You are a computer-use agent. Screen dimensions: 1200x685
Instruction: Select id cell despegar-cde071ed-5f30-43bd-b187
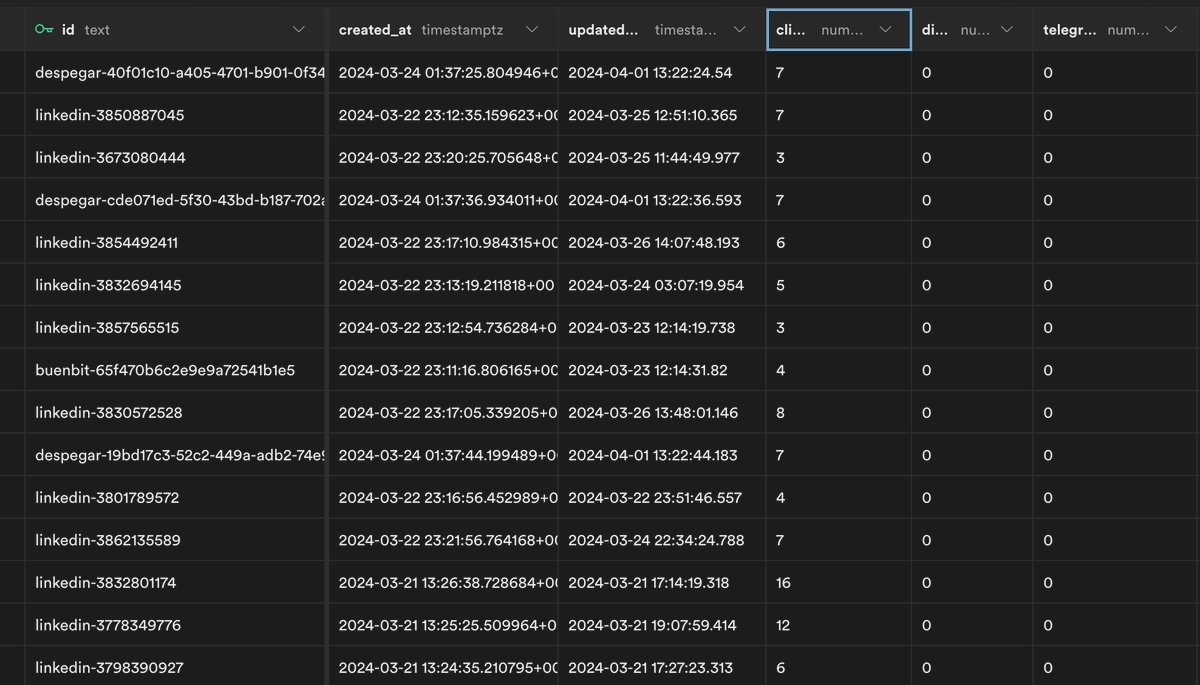click(x=175, y=200)
